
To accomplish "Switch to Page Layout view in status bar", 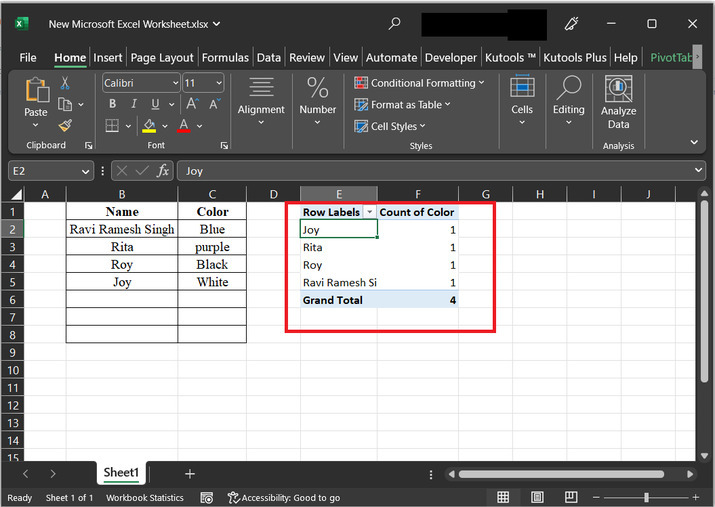I will click(x=540, y=497).
